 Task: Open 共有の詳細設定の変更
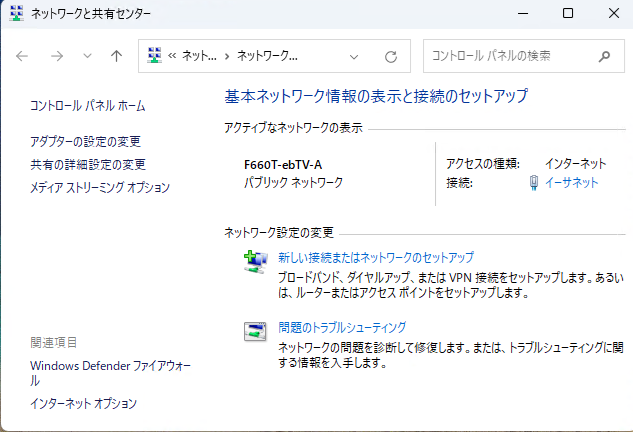pos(88,164)
